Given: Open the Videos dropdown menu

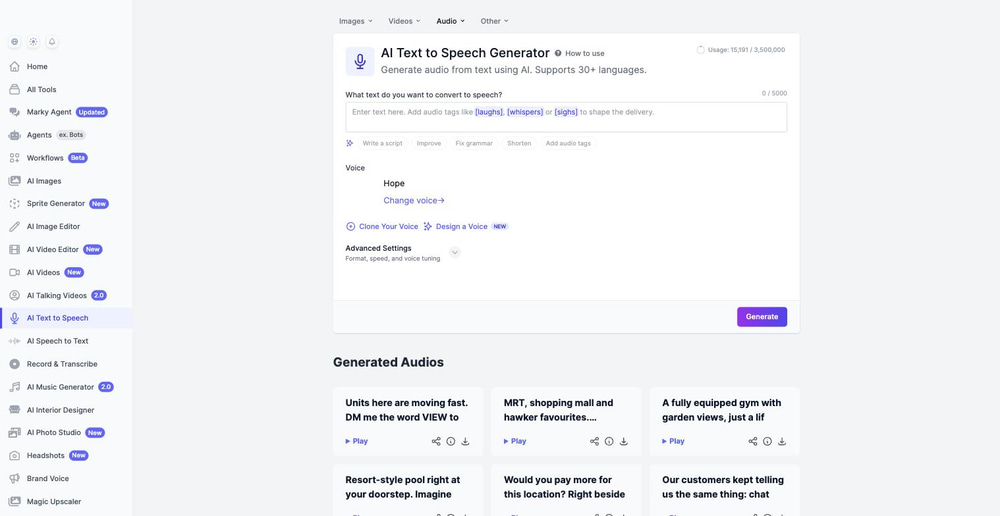Looking at the screenshot, I should click(404, 21).
